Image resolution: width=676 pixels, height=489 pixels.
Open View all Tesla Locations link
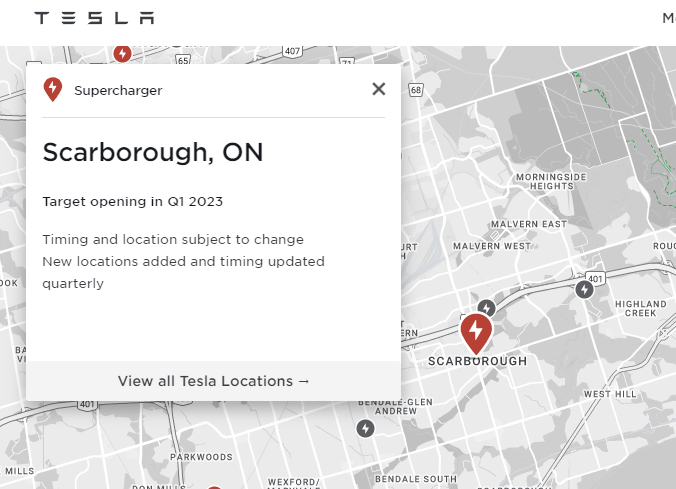[x=214, y=381]
